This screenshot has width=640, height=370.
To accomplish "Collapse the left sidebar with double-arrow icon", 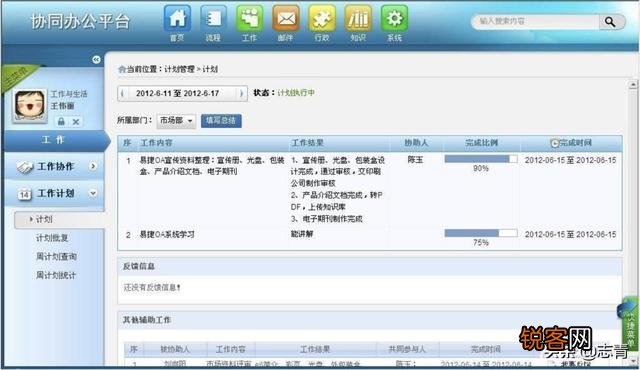I will [96, 60].
